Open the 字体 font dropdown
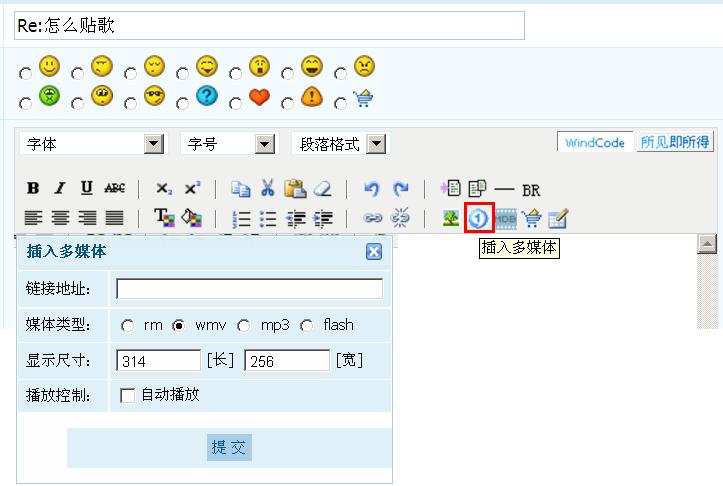The image size is (723, 486). click(x=153, y=144)
